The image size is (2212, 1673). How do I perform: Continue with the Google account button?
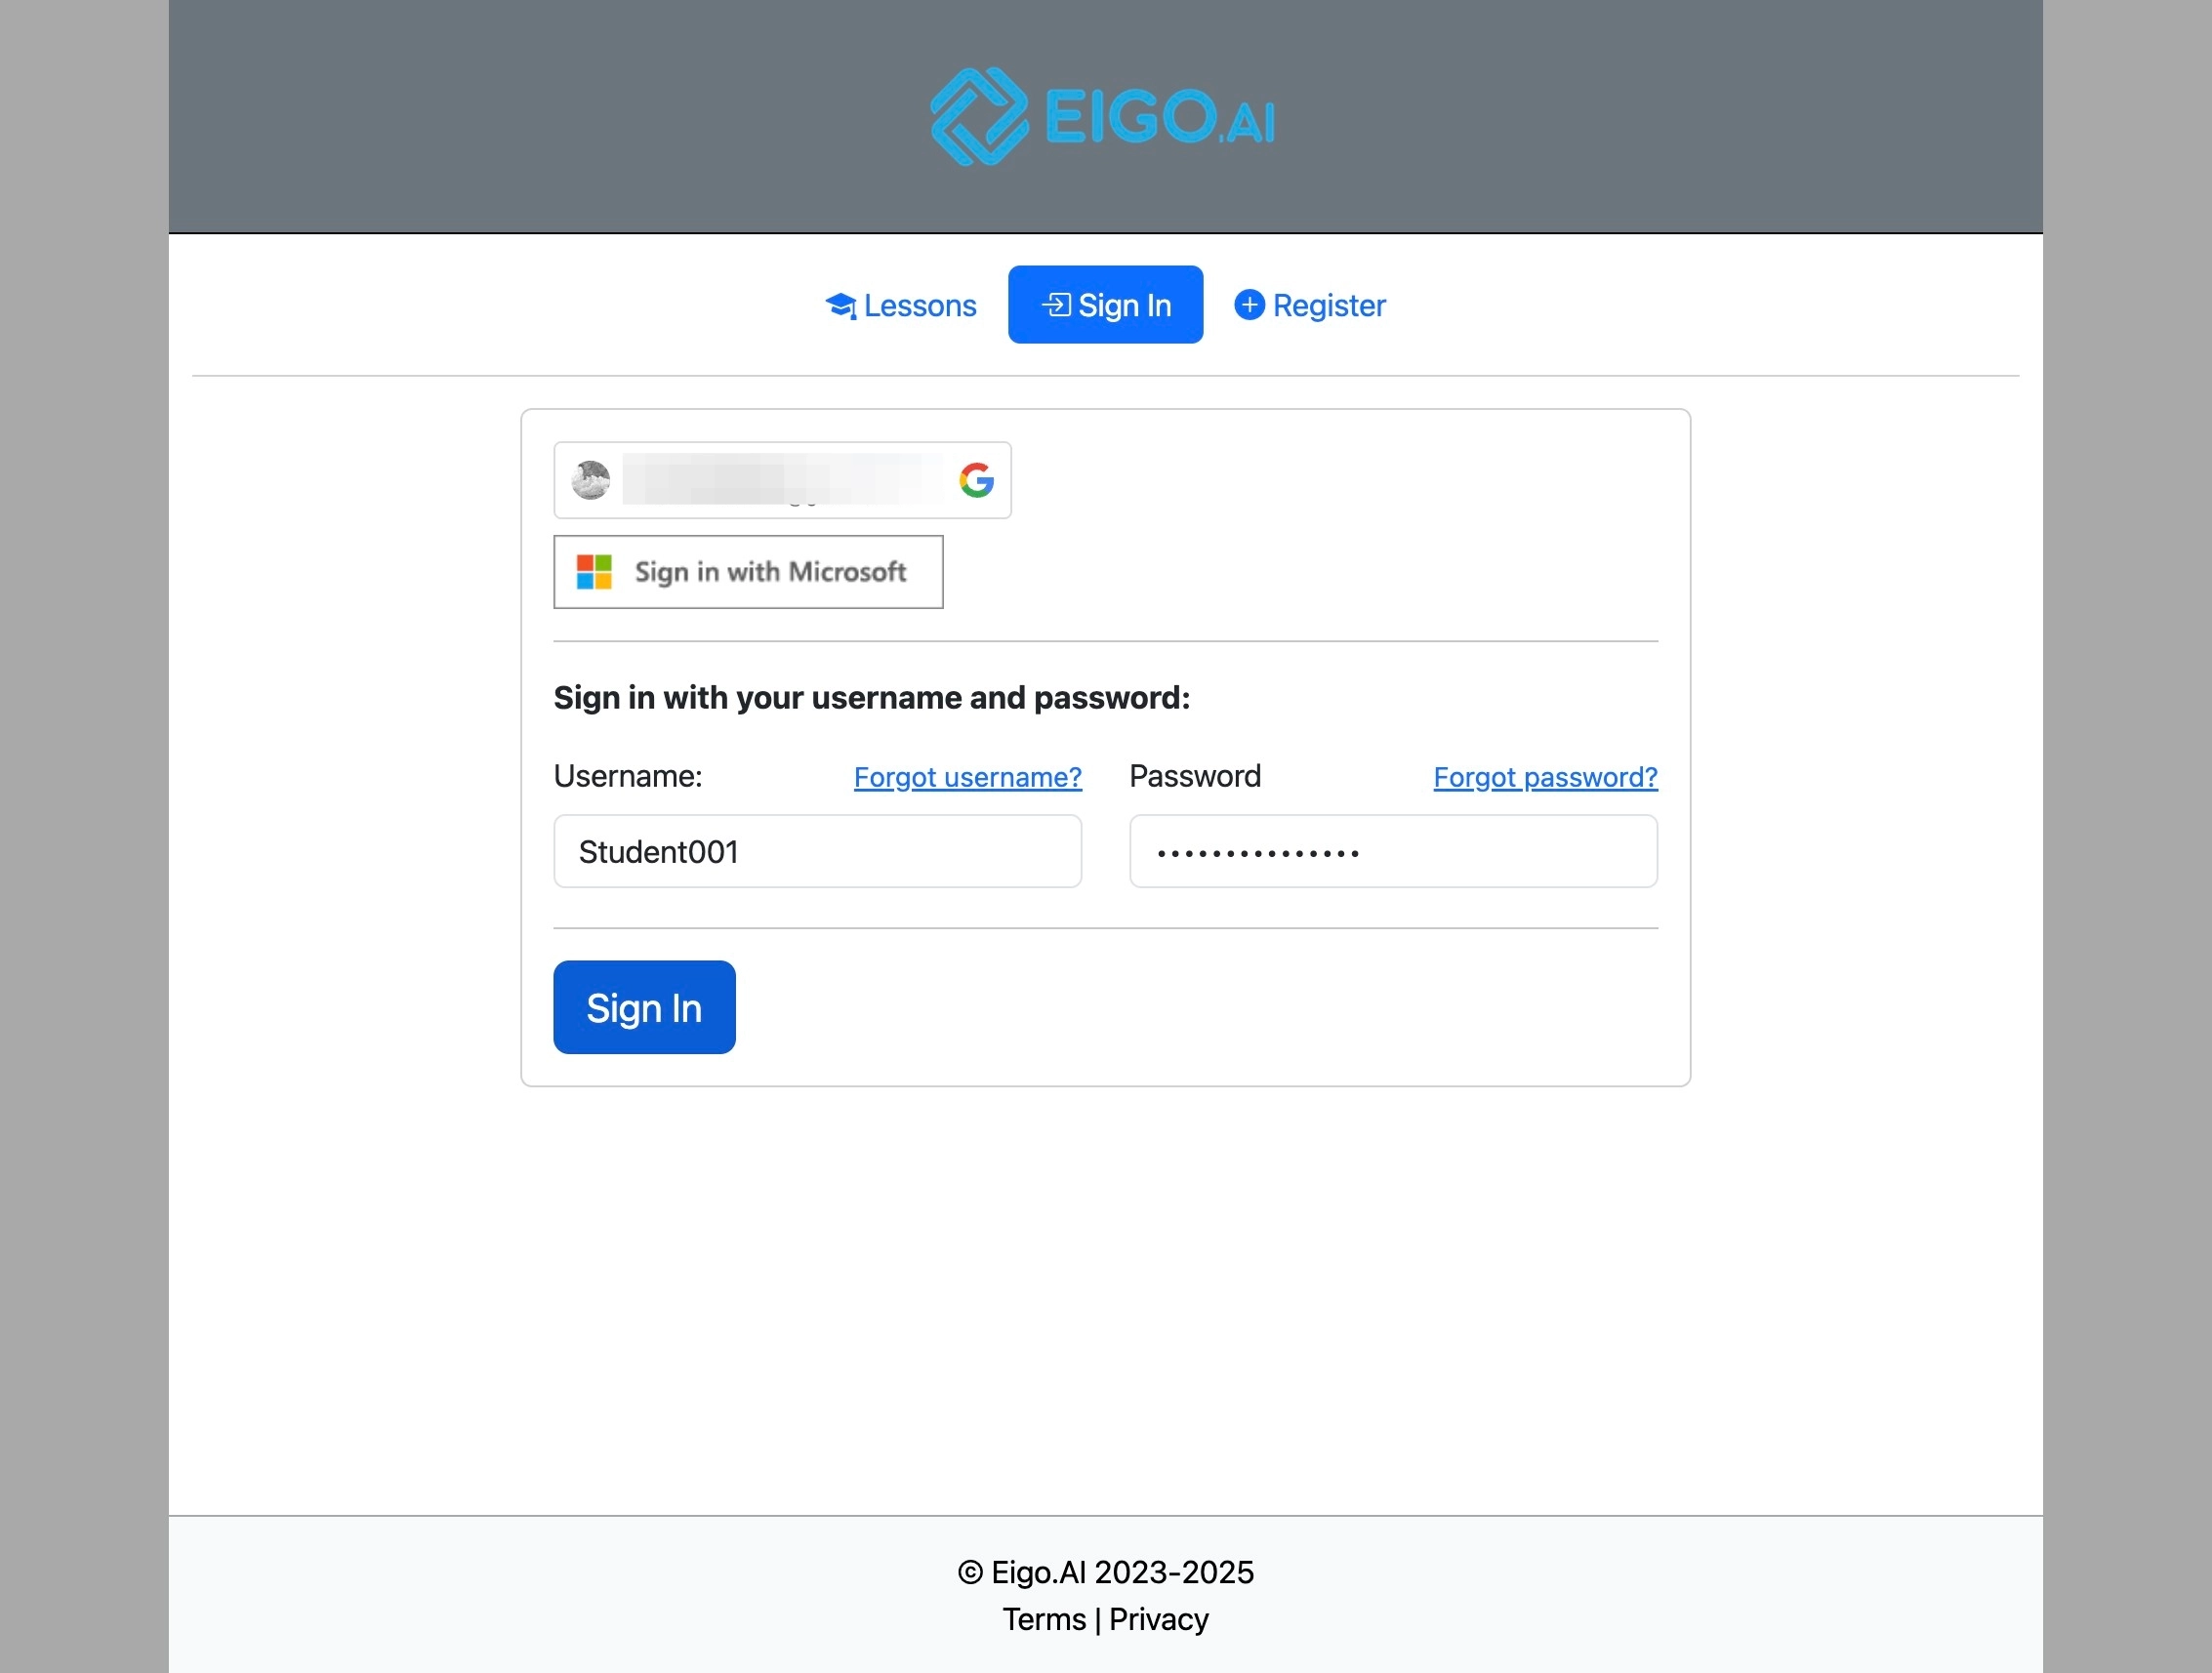[x=782, y=480]
